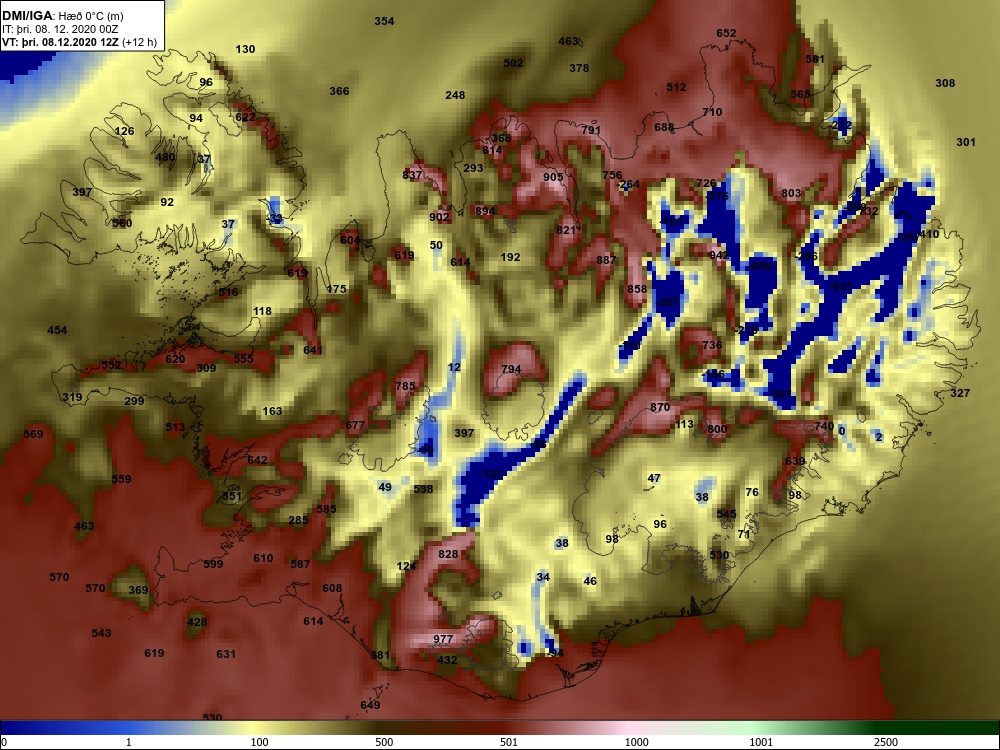Click the 622 value in the Westfjords
The width and height of the screenshot is (1000, 750).
coord(245,117)
